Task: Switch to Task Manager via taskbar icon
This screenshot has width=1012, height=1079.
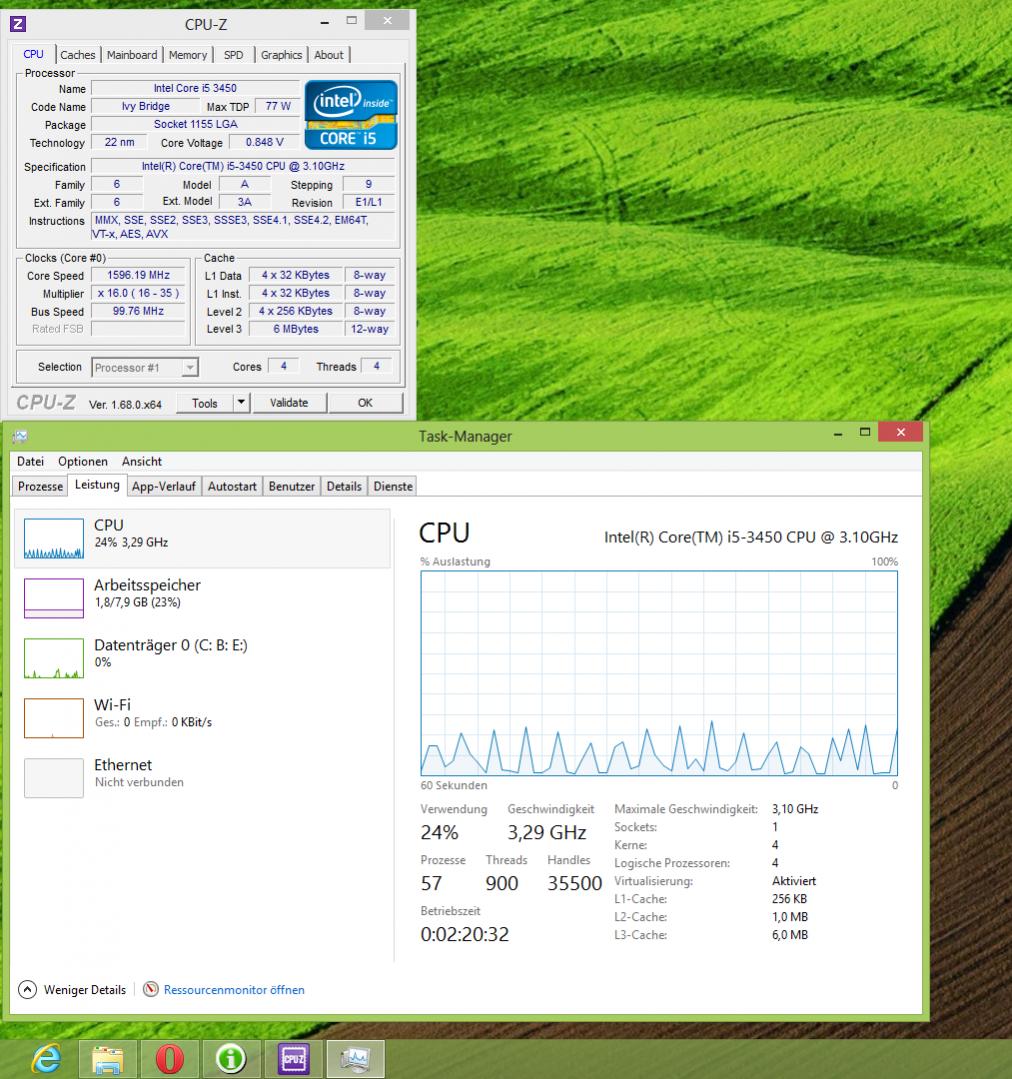Action: pos(355,1058)
